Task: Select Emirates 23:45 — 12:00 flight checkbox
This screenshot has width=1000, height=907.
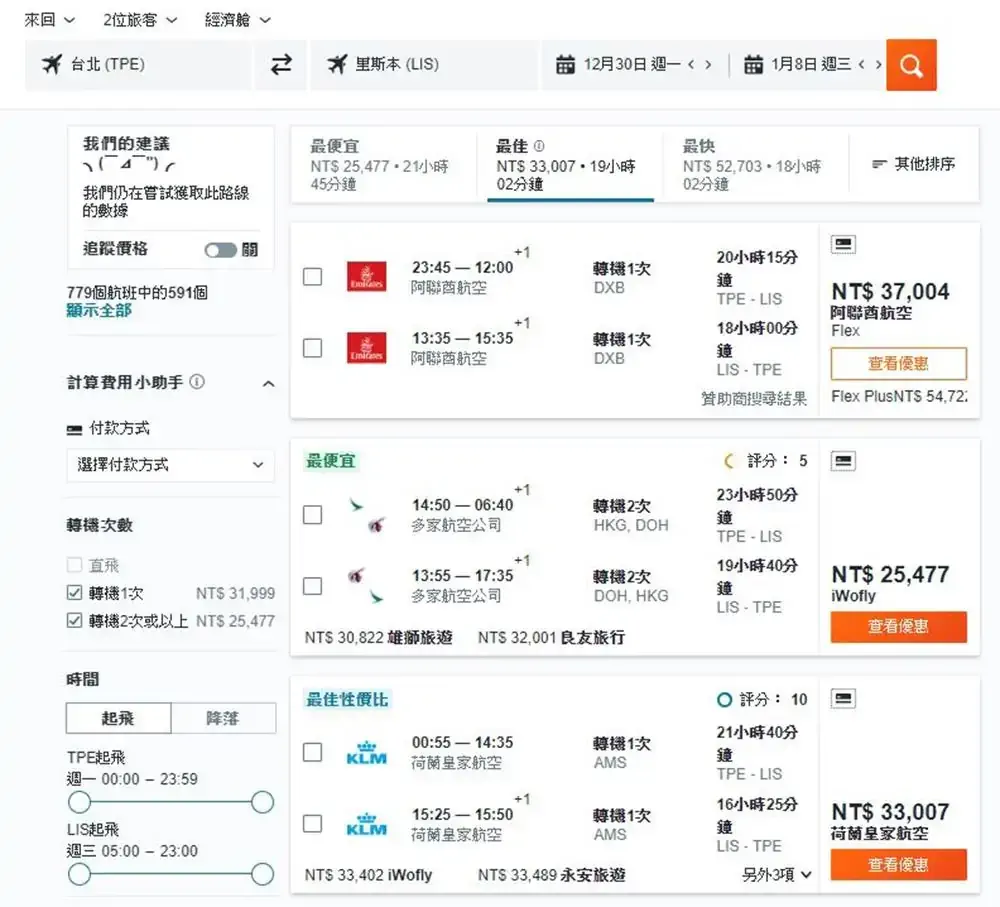Action: (x=312, y=276)
